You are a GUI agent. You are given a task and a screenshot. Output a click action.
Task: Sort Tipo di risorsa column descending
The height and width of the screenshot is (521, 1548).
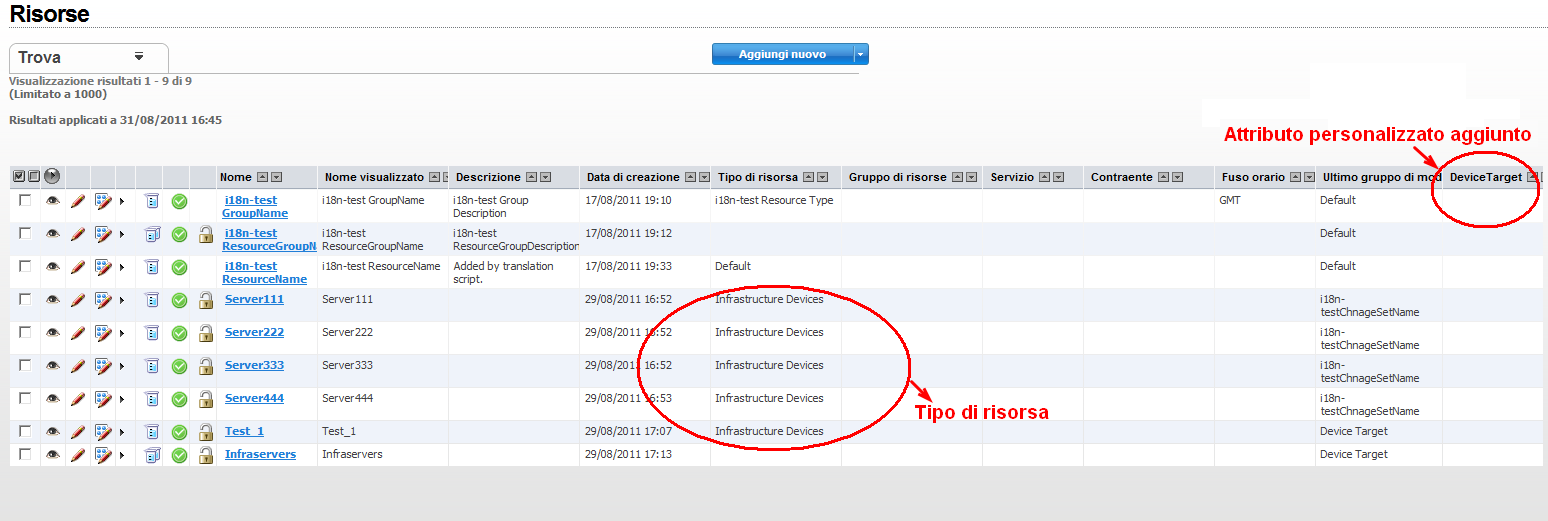(x=822, y=177)
